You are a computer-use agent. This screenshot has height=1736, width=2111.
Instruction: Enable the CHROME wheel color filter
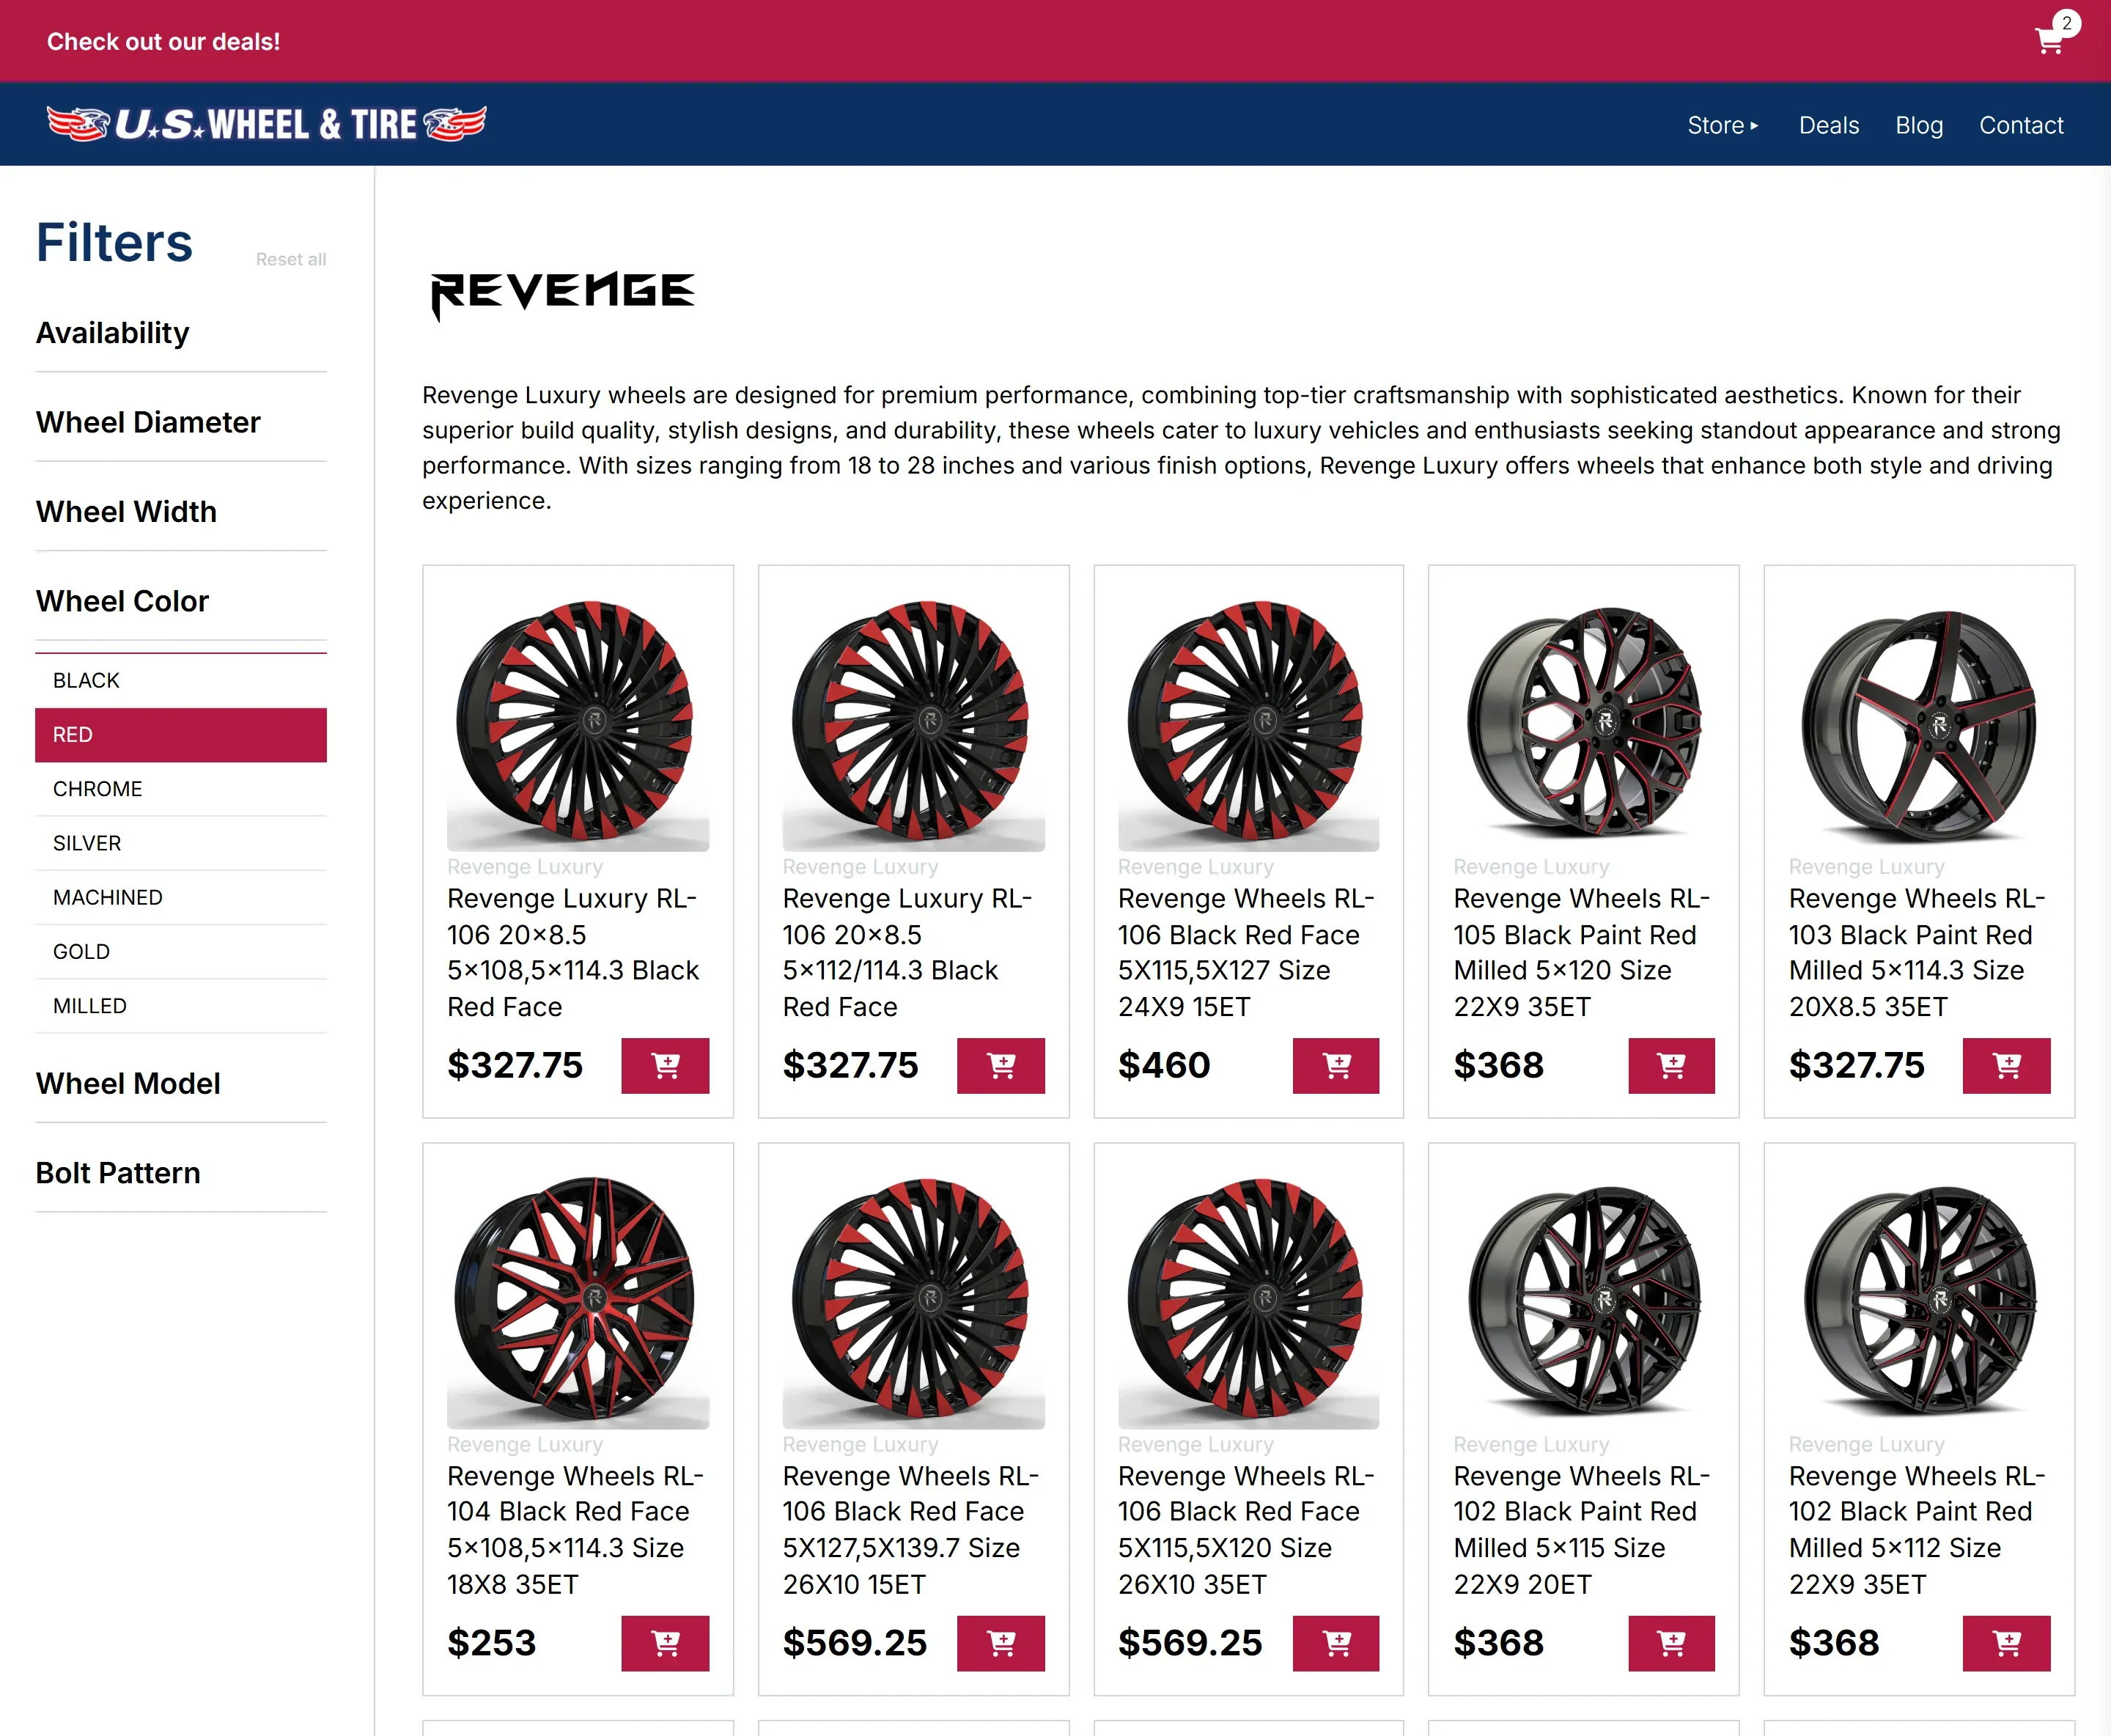pyautogui.click(x=97, y=789)
